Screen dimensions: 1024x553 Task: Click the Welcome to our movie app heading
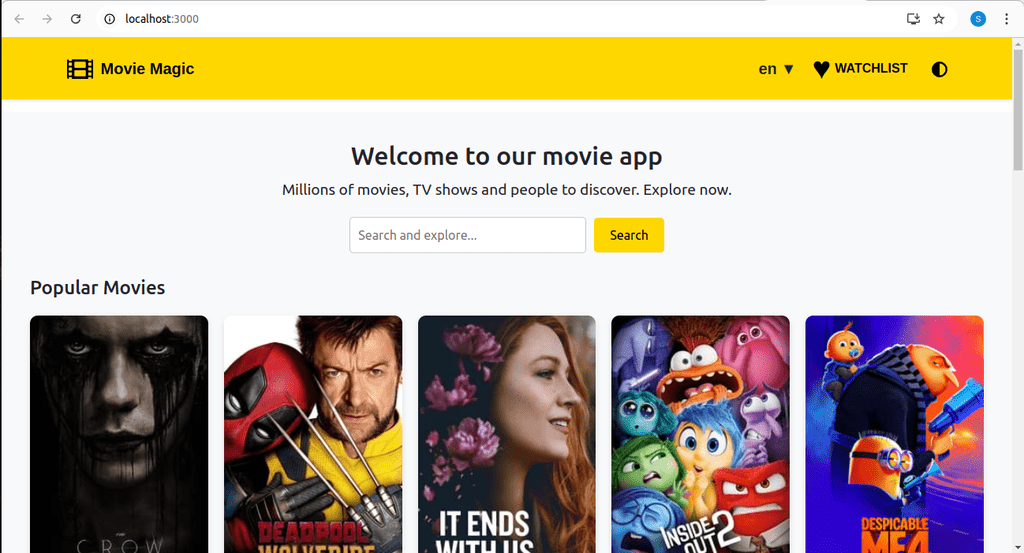pyautogui.click(x=507, y=156)
